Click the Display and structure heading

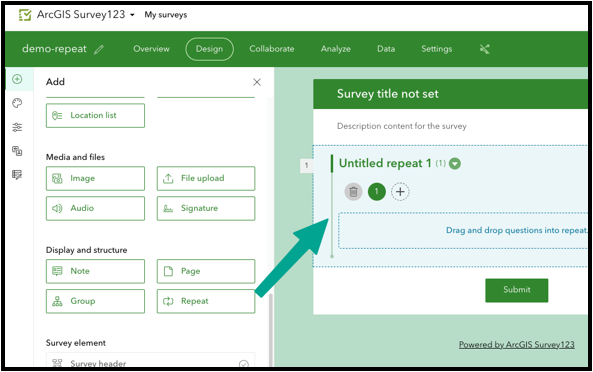tap(87, 250)
